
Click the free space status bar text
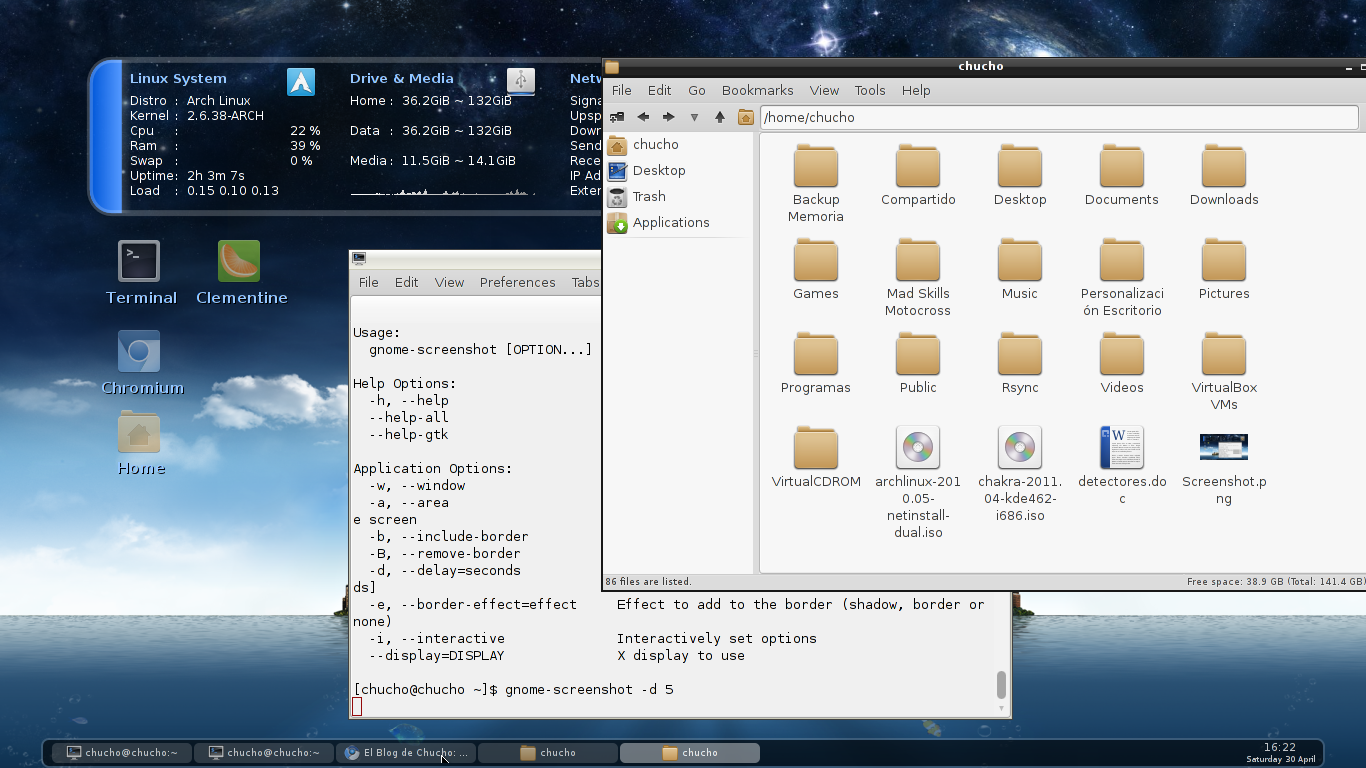click(x=1275, y=581)
